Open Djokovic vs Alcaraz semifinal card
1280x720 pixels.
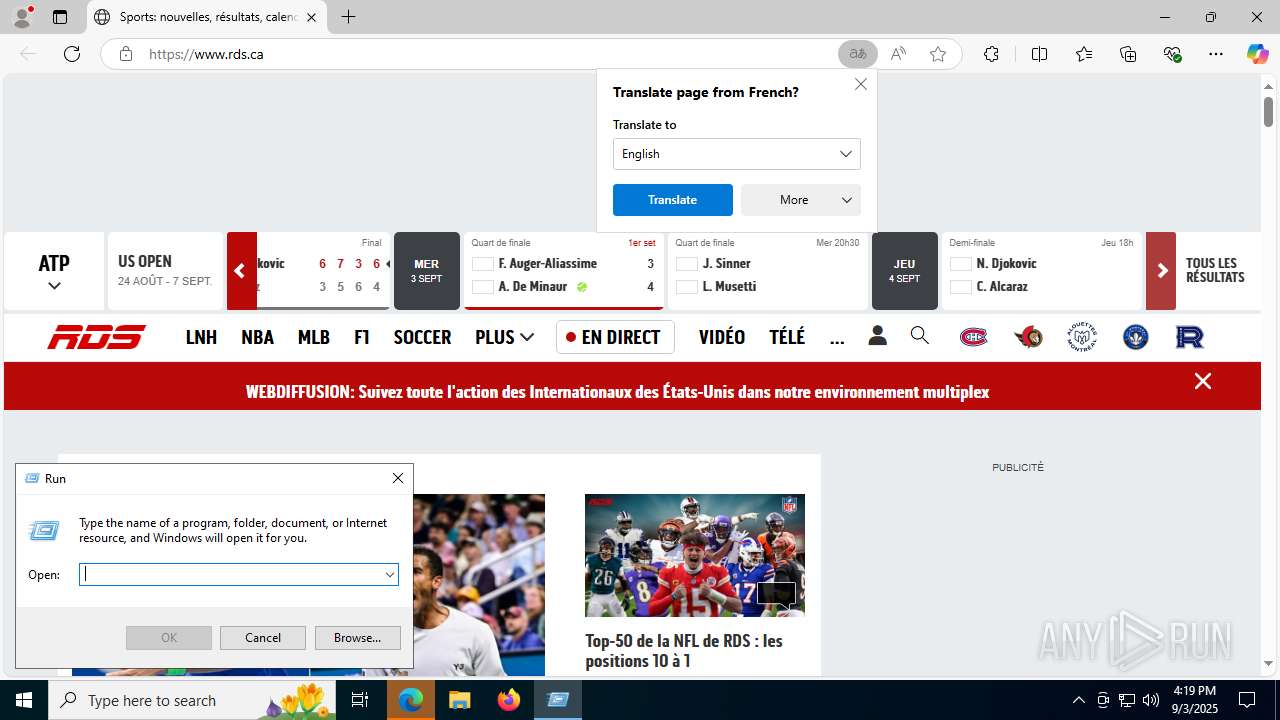1042,271
